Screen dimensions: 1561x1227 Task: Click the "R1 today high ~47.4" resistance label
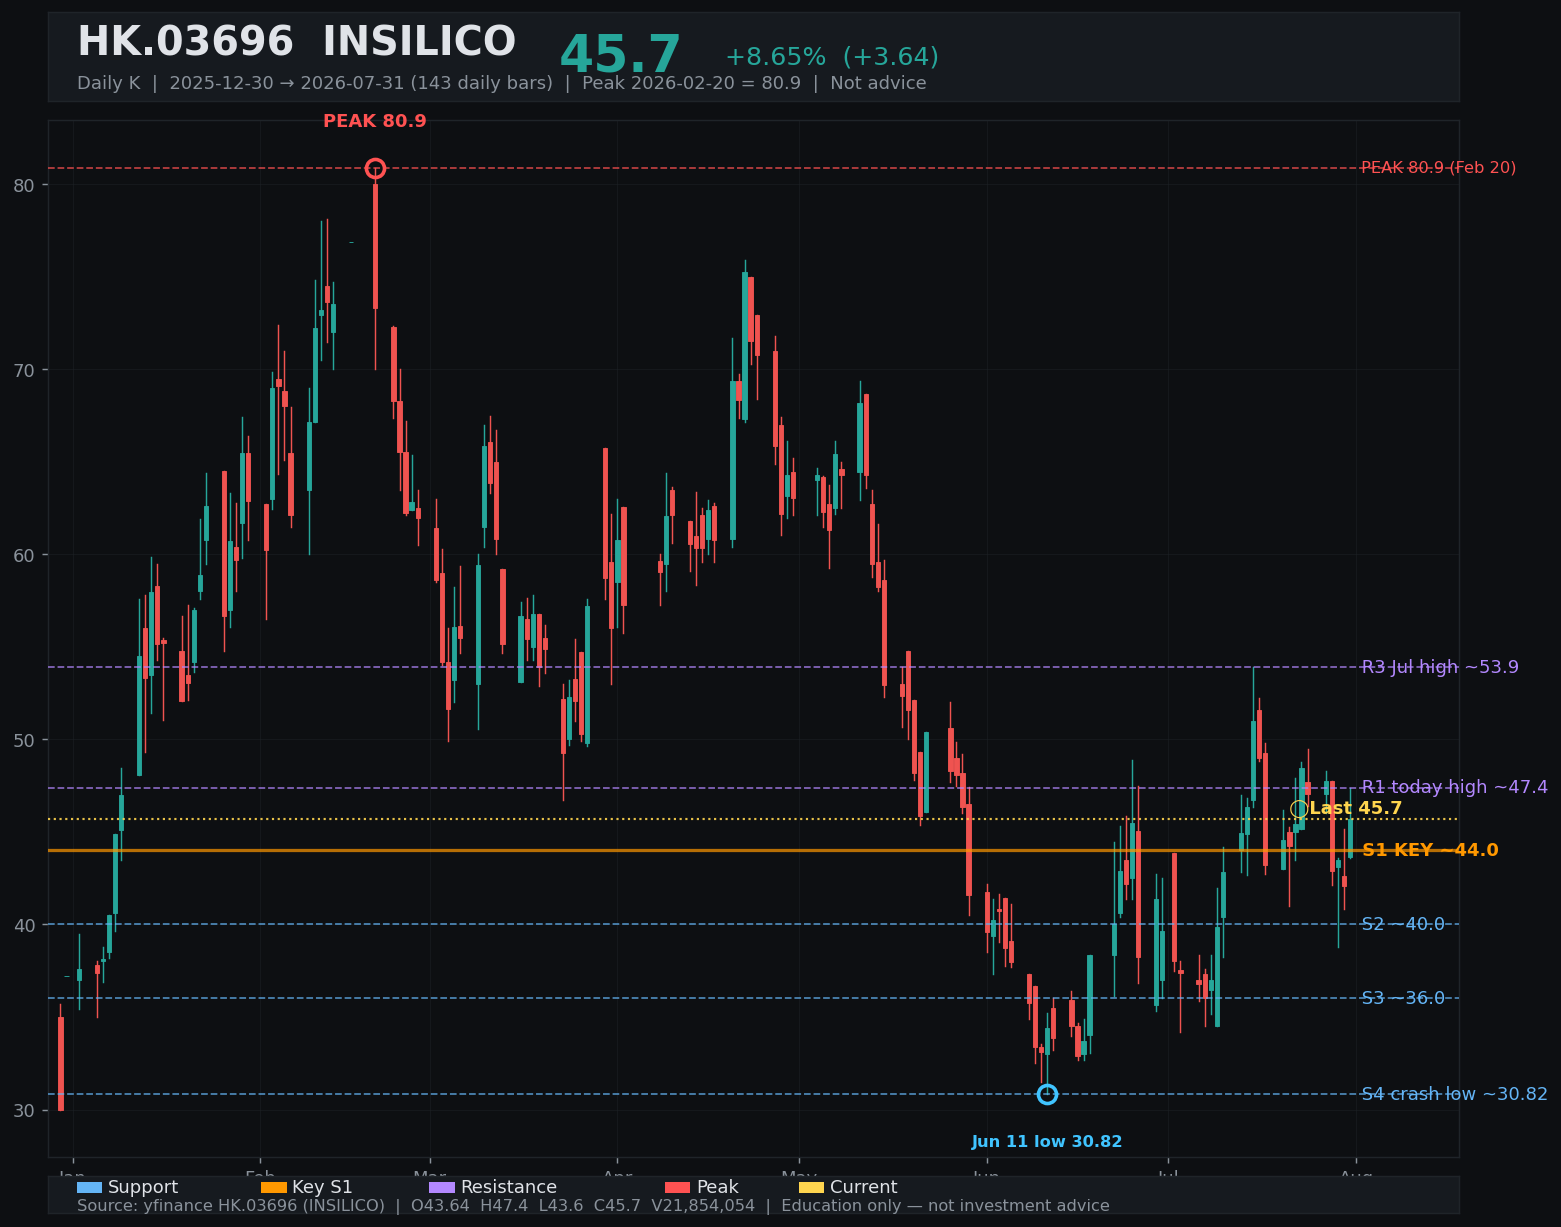coord(1454,787)
